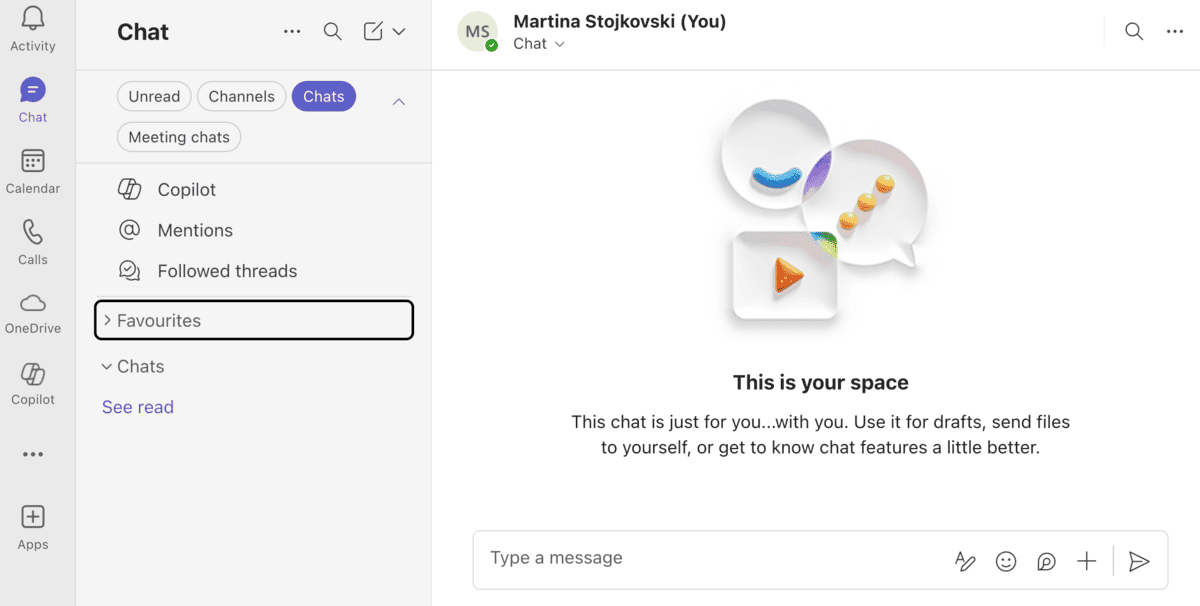Open Copilot from the left rail
Screen dimensions: 1200x606
click(x=33, y=382)
